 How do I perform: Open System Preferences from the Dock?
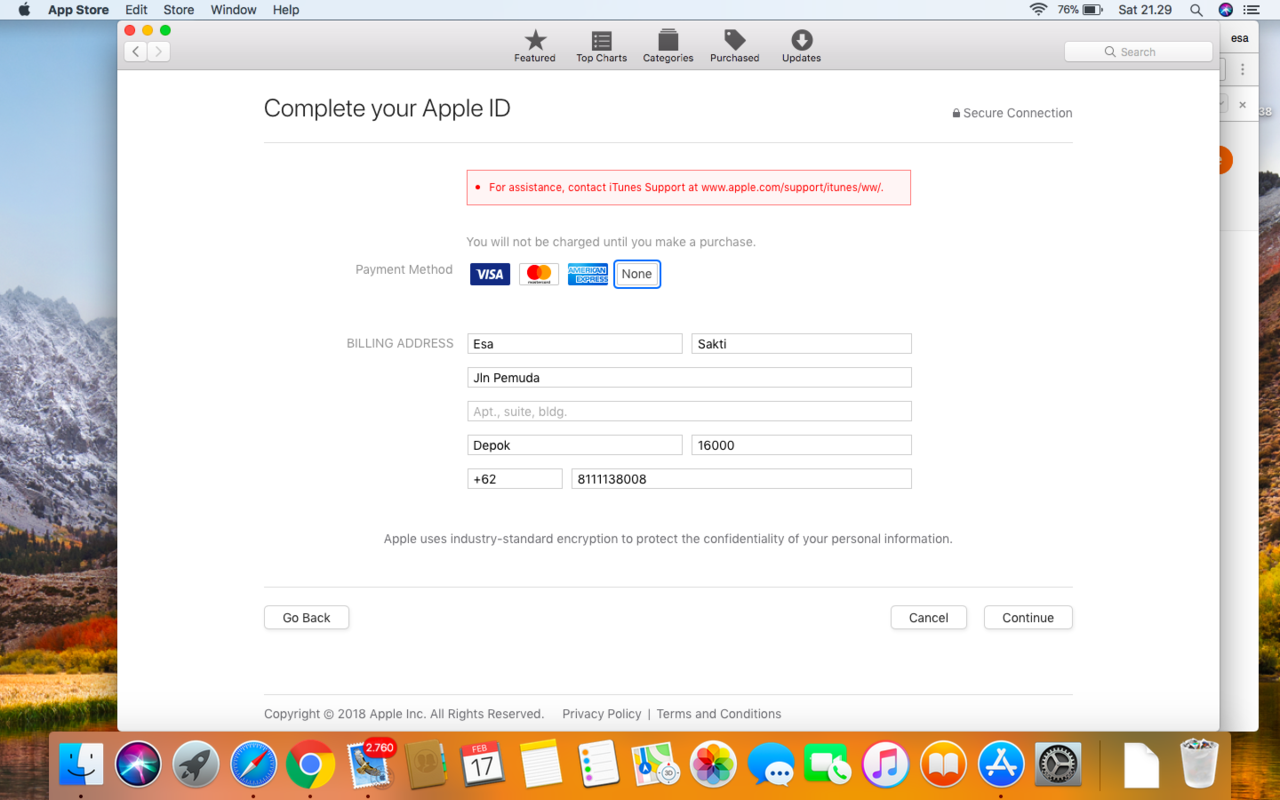[x=1058, y=765]
